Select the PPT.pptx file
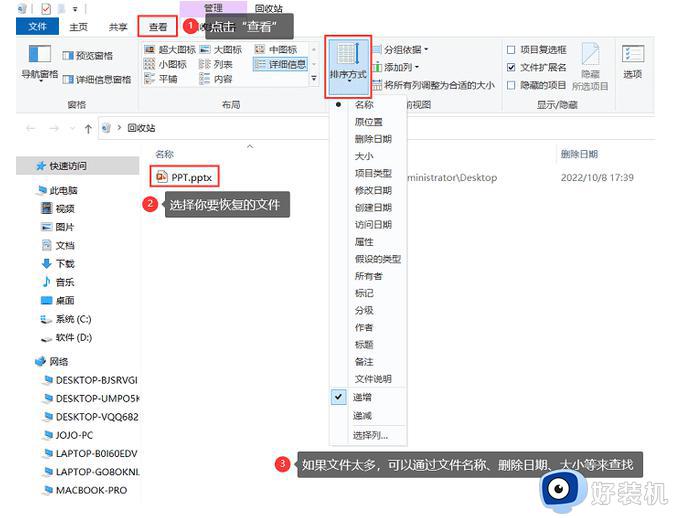 coord(185,177)
